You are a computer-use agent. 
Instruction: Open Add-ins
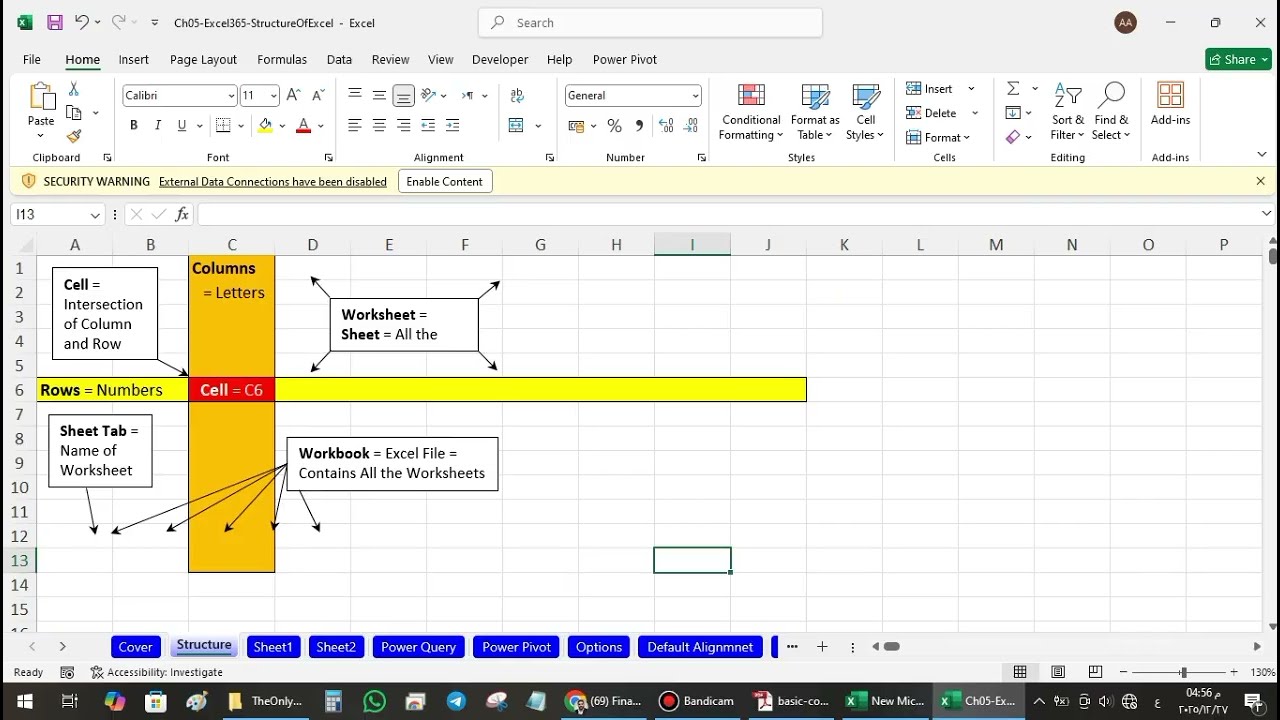tap(1170, 104)
